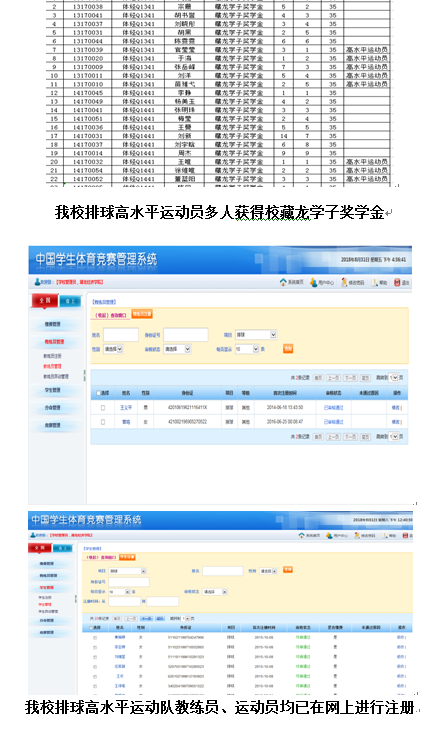Image resolution: width=443 pixels, height=729 pixels.
Task: Click 修改 link in the 王文平 row
Action: (x=396, y=408)
